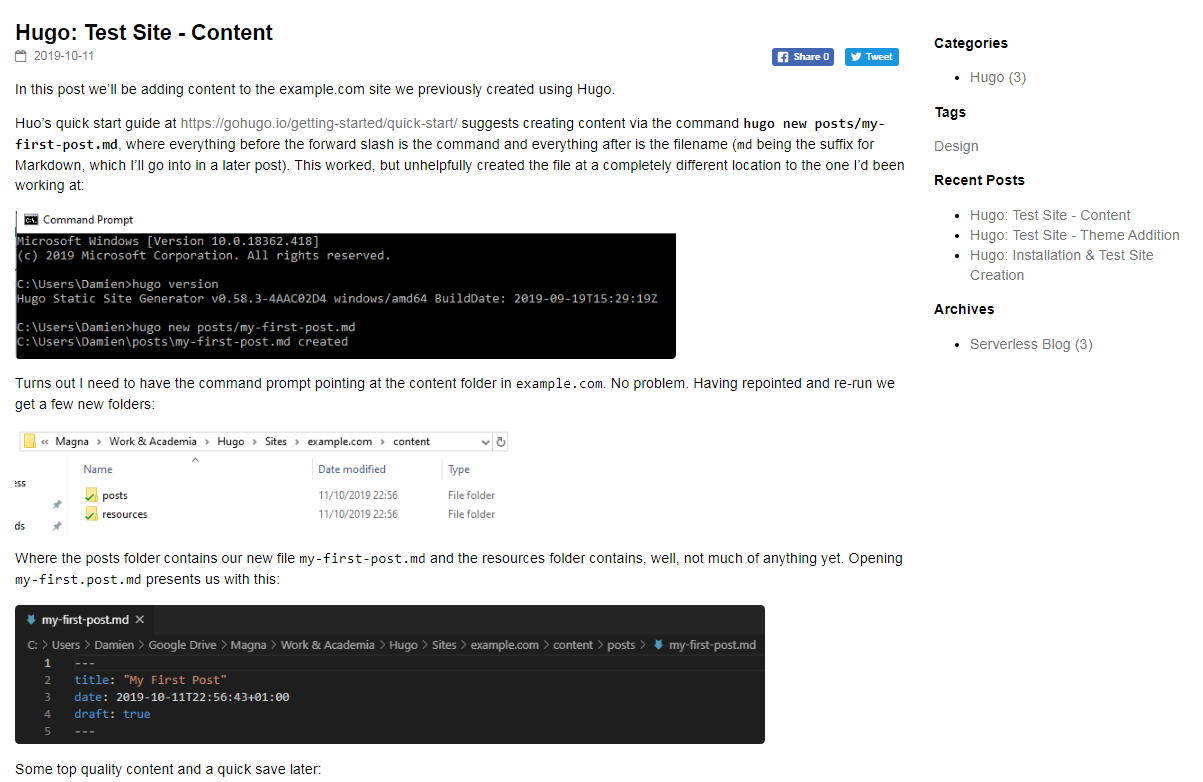The image size is (1203, 782).
Task: Click the draft: true code line
Action: click(x=112, y=714)
